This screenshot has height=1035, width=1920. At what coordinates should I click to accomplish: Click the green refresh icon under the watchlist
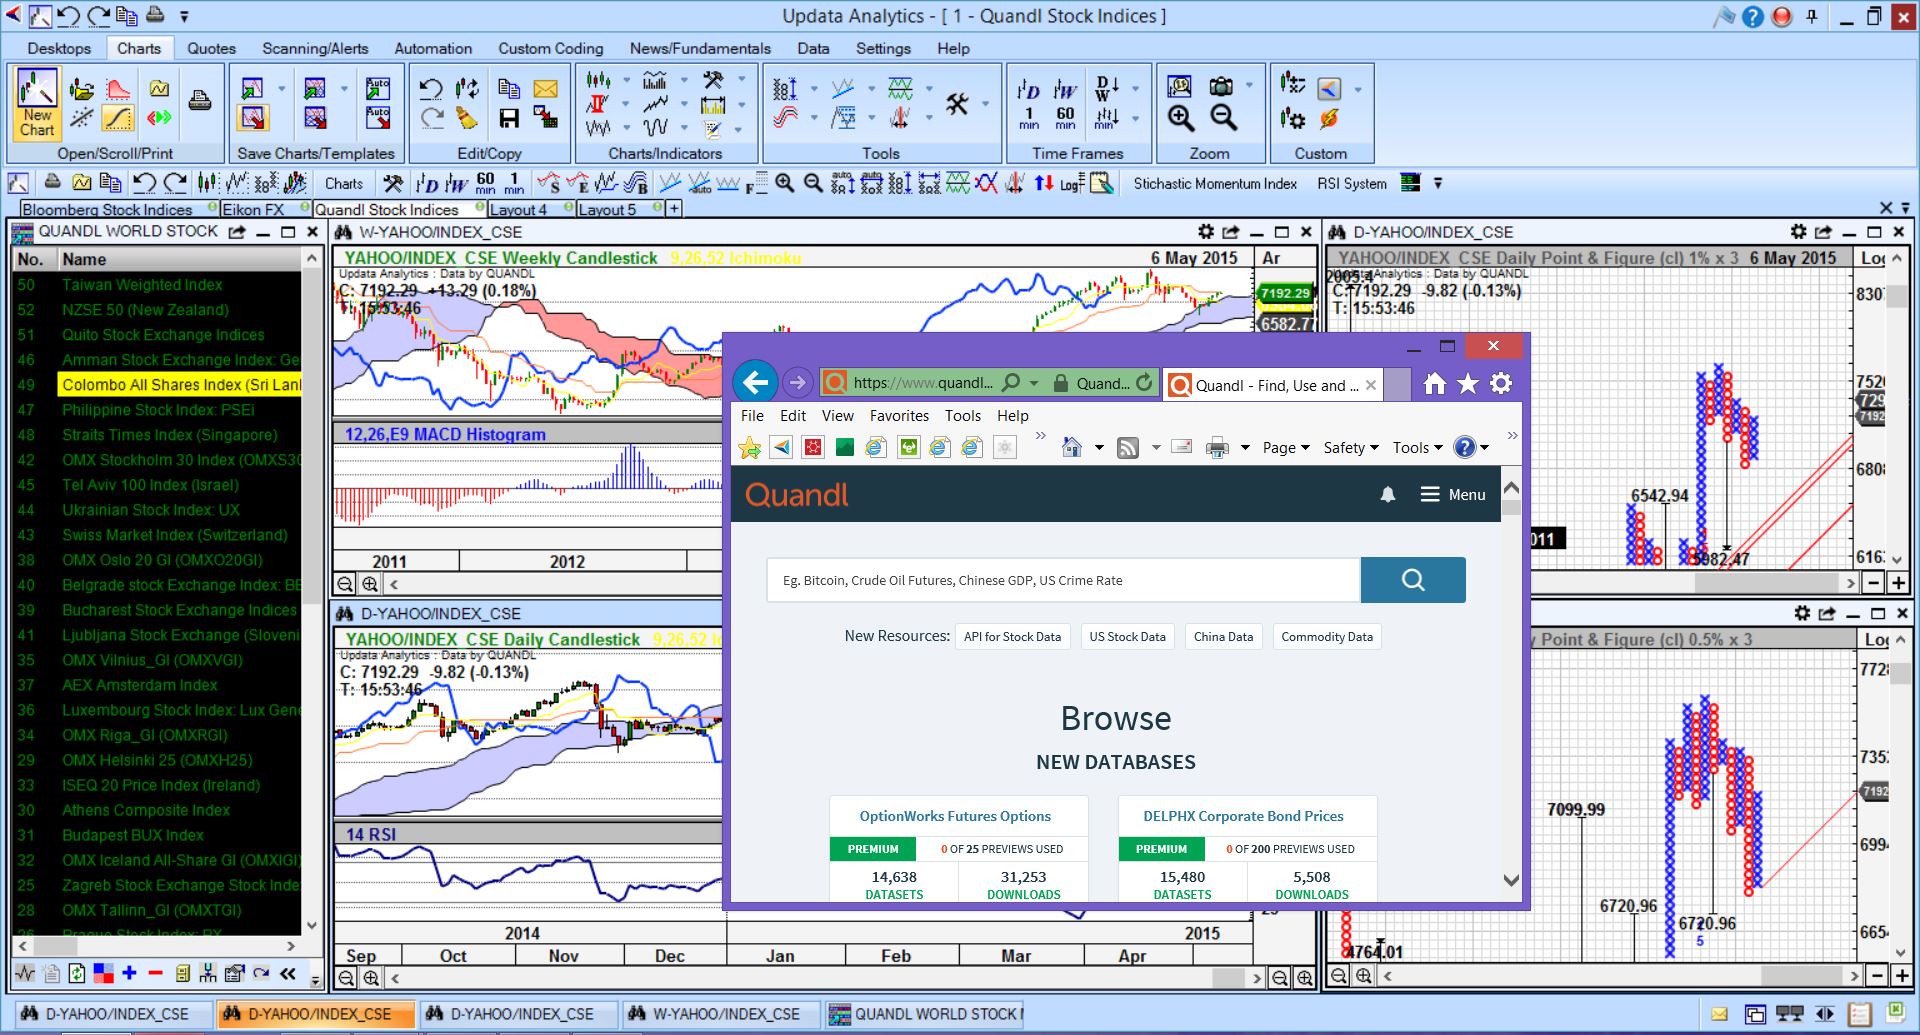coord(77,973)
